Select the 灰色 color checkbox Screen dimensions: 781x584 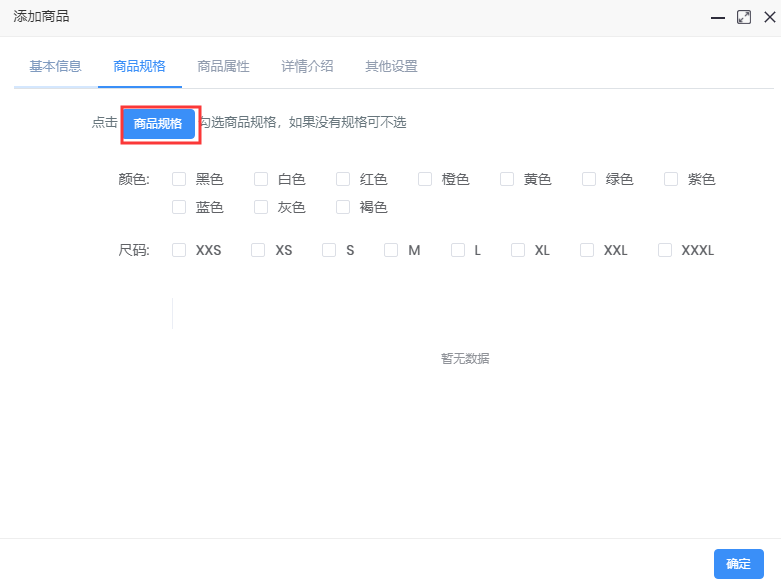pyautogui.click(x=261, y=207)
